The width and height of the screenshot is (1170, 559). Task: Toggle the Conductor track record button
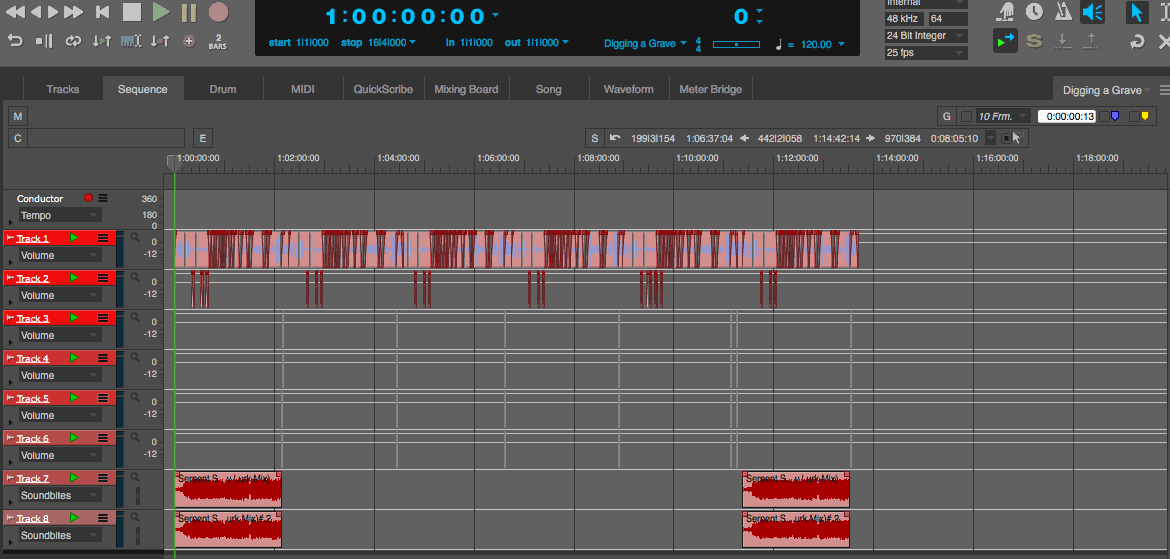coord(88,199)
